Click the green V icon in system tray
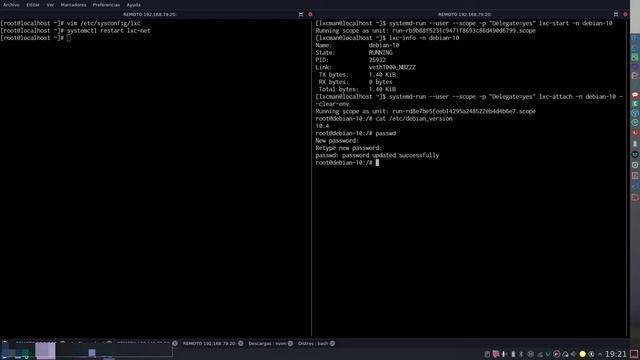 point(548,354)
